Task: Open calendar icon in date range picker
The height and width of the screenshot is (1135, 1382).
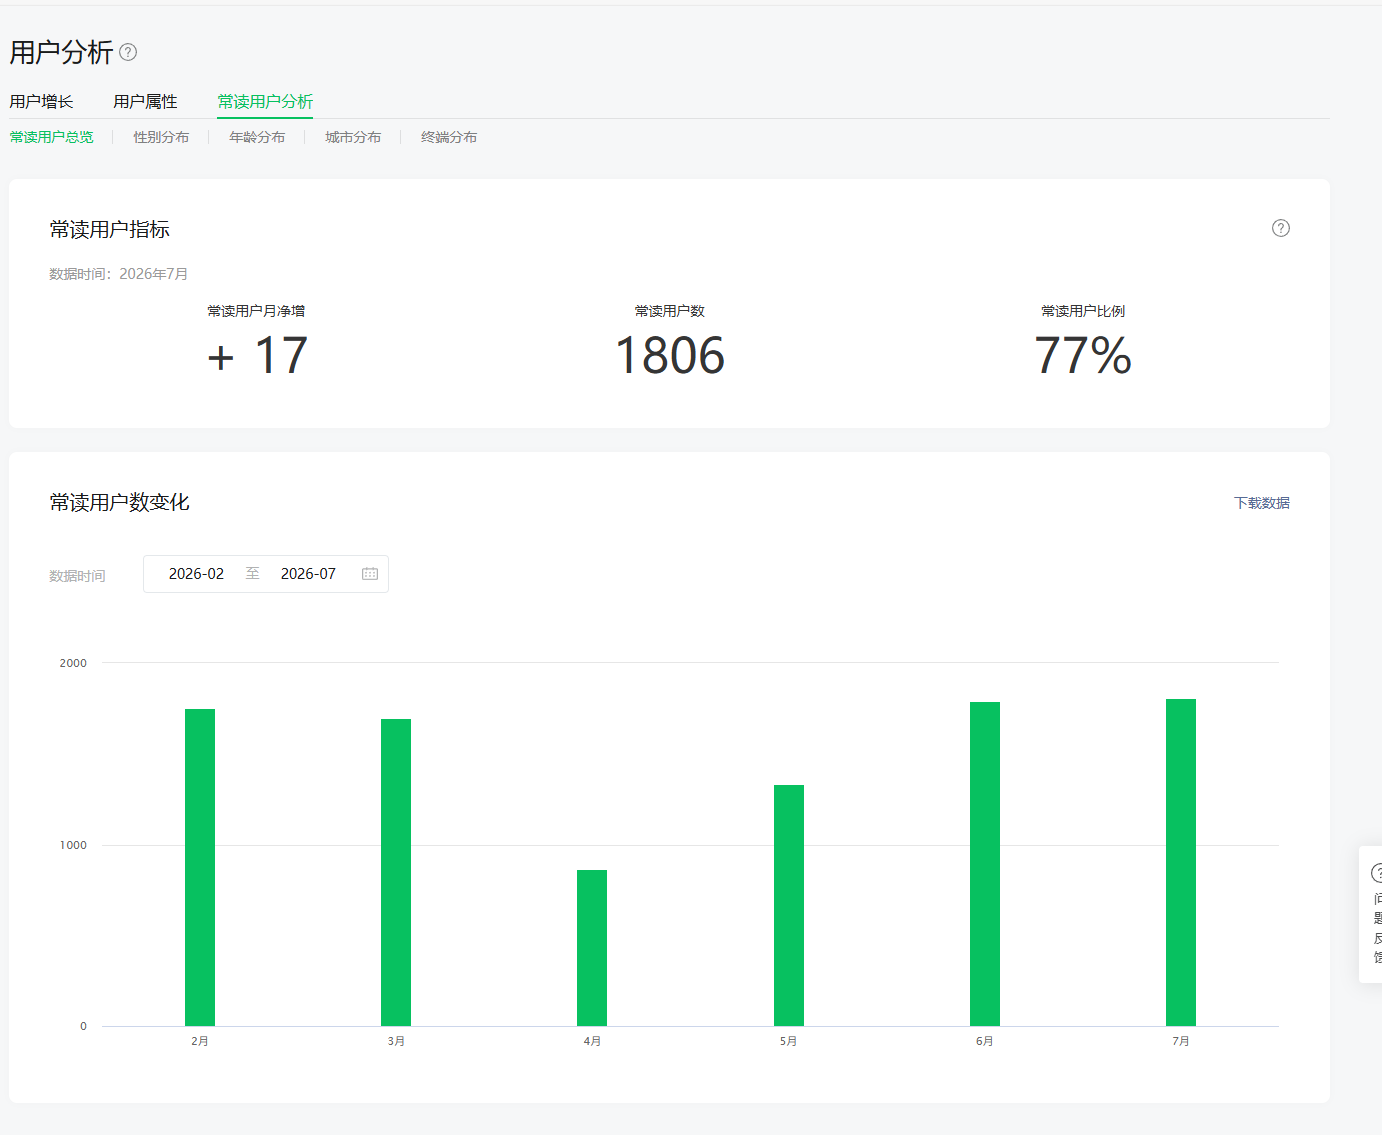Action: (370, 574)
